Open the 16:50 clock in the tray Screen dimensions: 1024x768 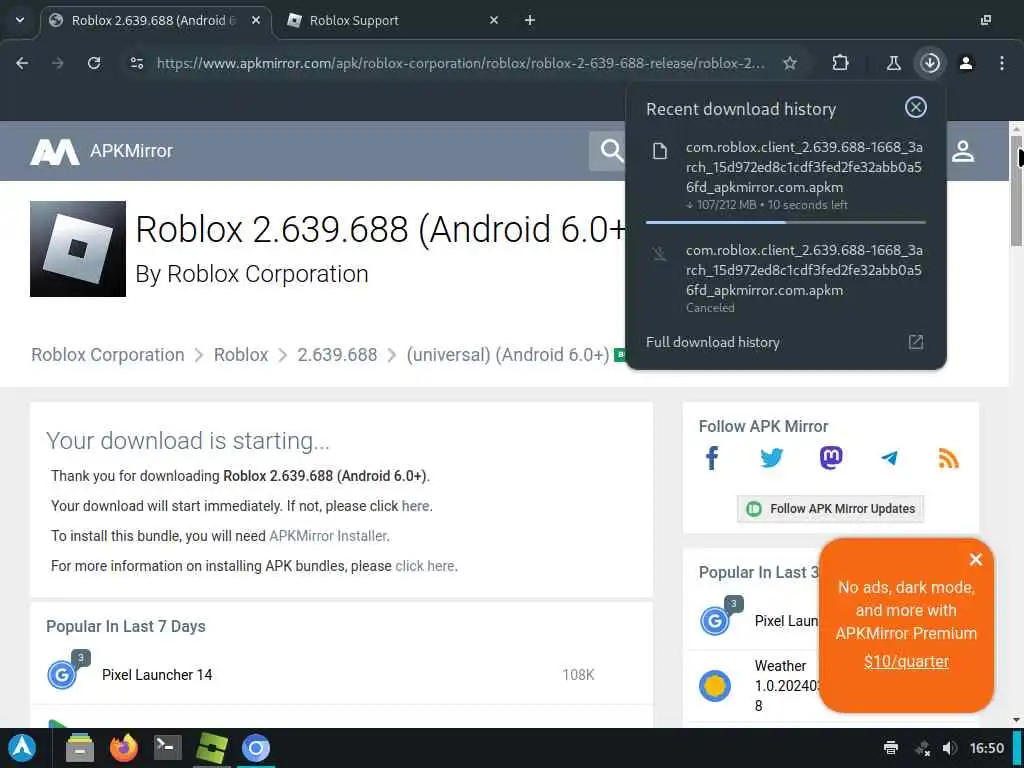tap(987, 748)
